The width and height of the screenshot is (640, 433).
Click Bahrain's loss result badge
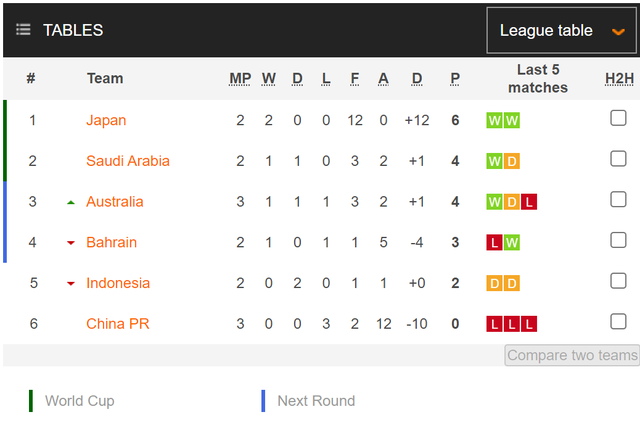tap(494, 243)
